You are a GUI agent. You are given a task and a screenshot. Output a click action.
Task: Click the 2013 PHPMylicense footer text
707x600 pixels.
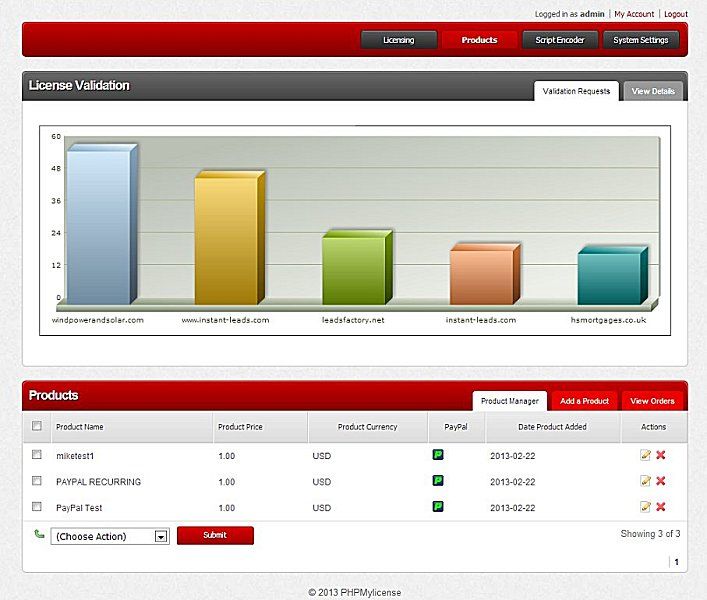(354, 592)
